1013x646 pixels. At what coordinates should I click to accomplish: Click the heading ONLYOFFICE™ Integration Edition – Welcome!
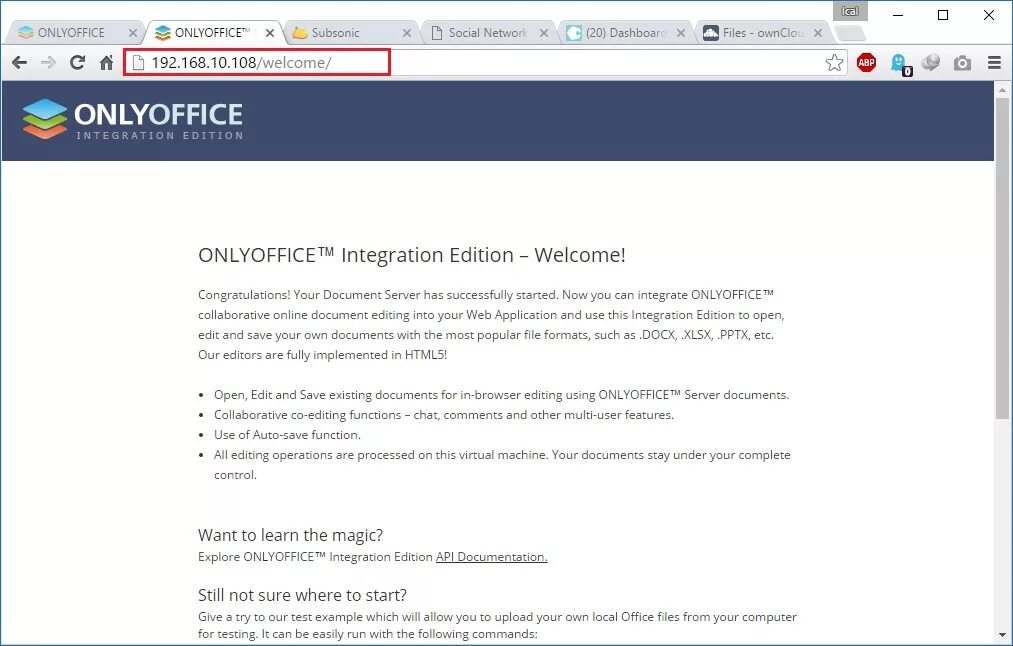coord(412,255)
